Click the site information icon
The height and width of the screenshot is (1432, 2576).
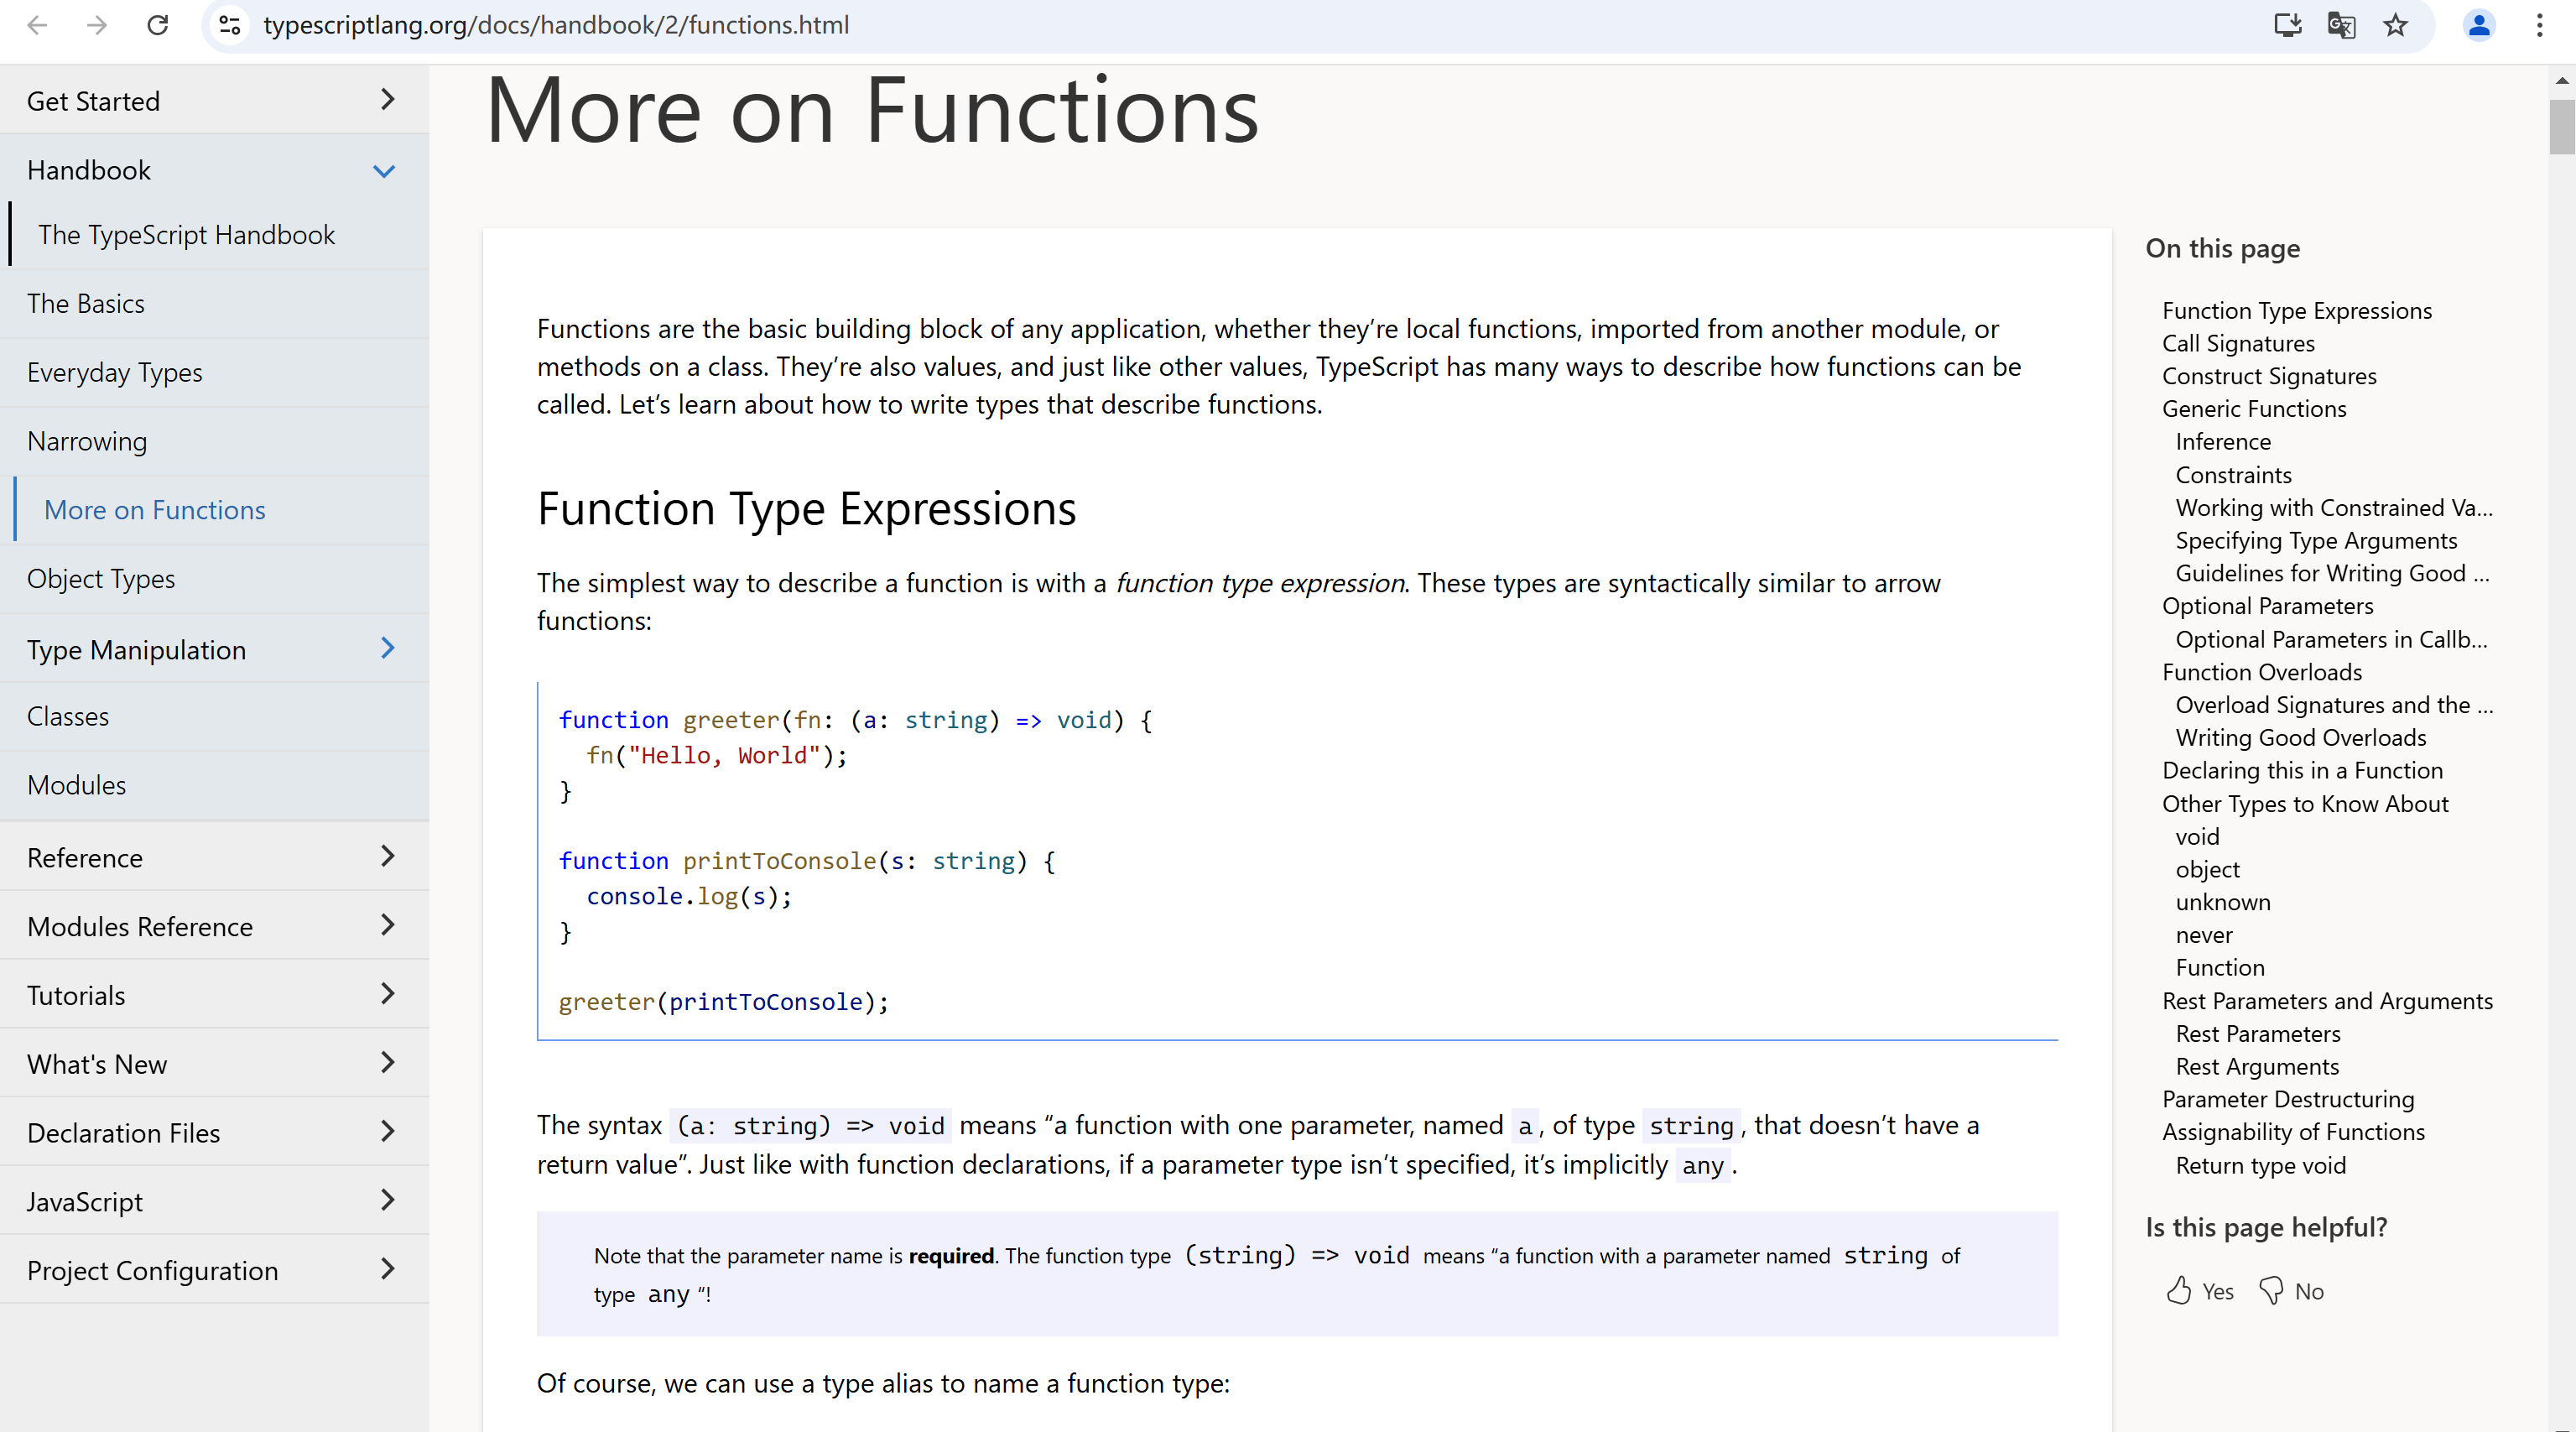(230, 25)
